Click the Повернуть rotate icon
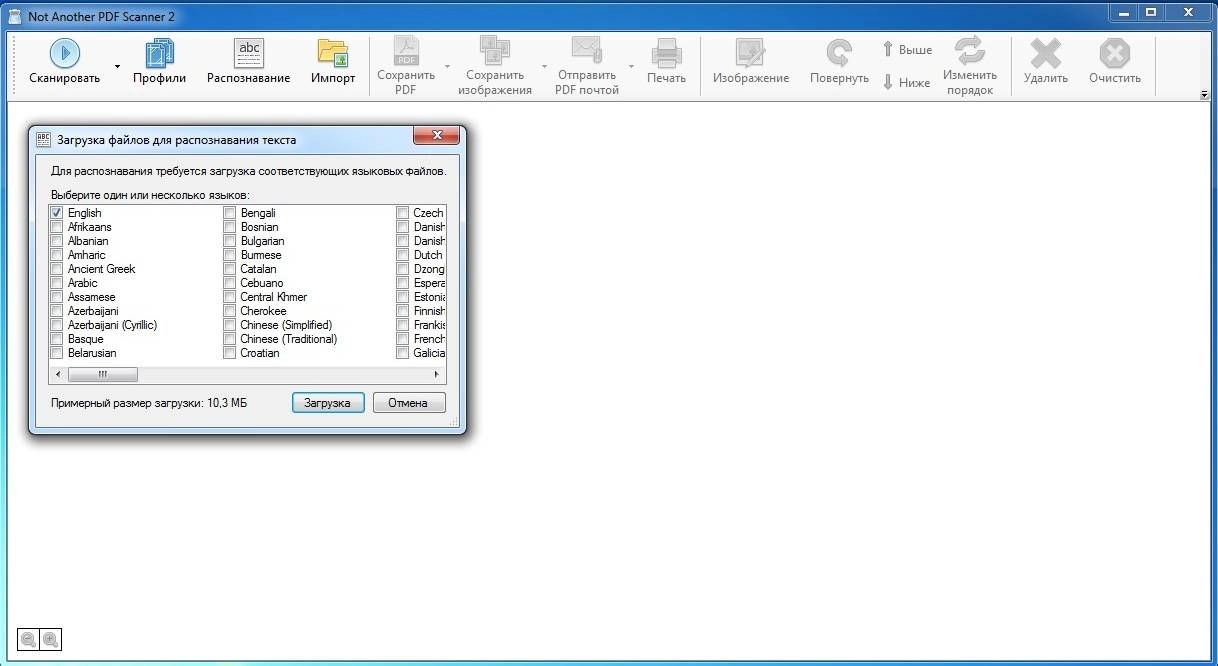The height and width of the screenshot is (666, 1218). [839, 53]
